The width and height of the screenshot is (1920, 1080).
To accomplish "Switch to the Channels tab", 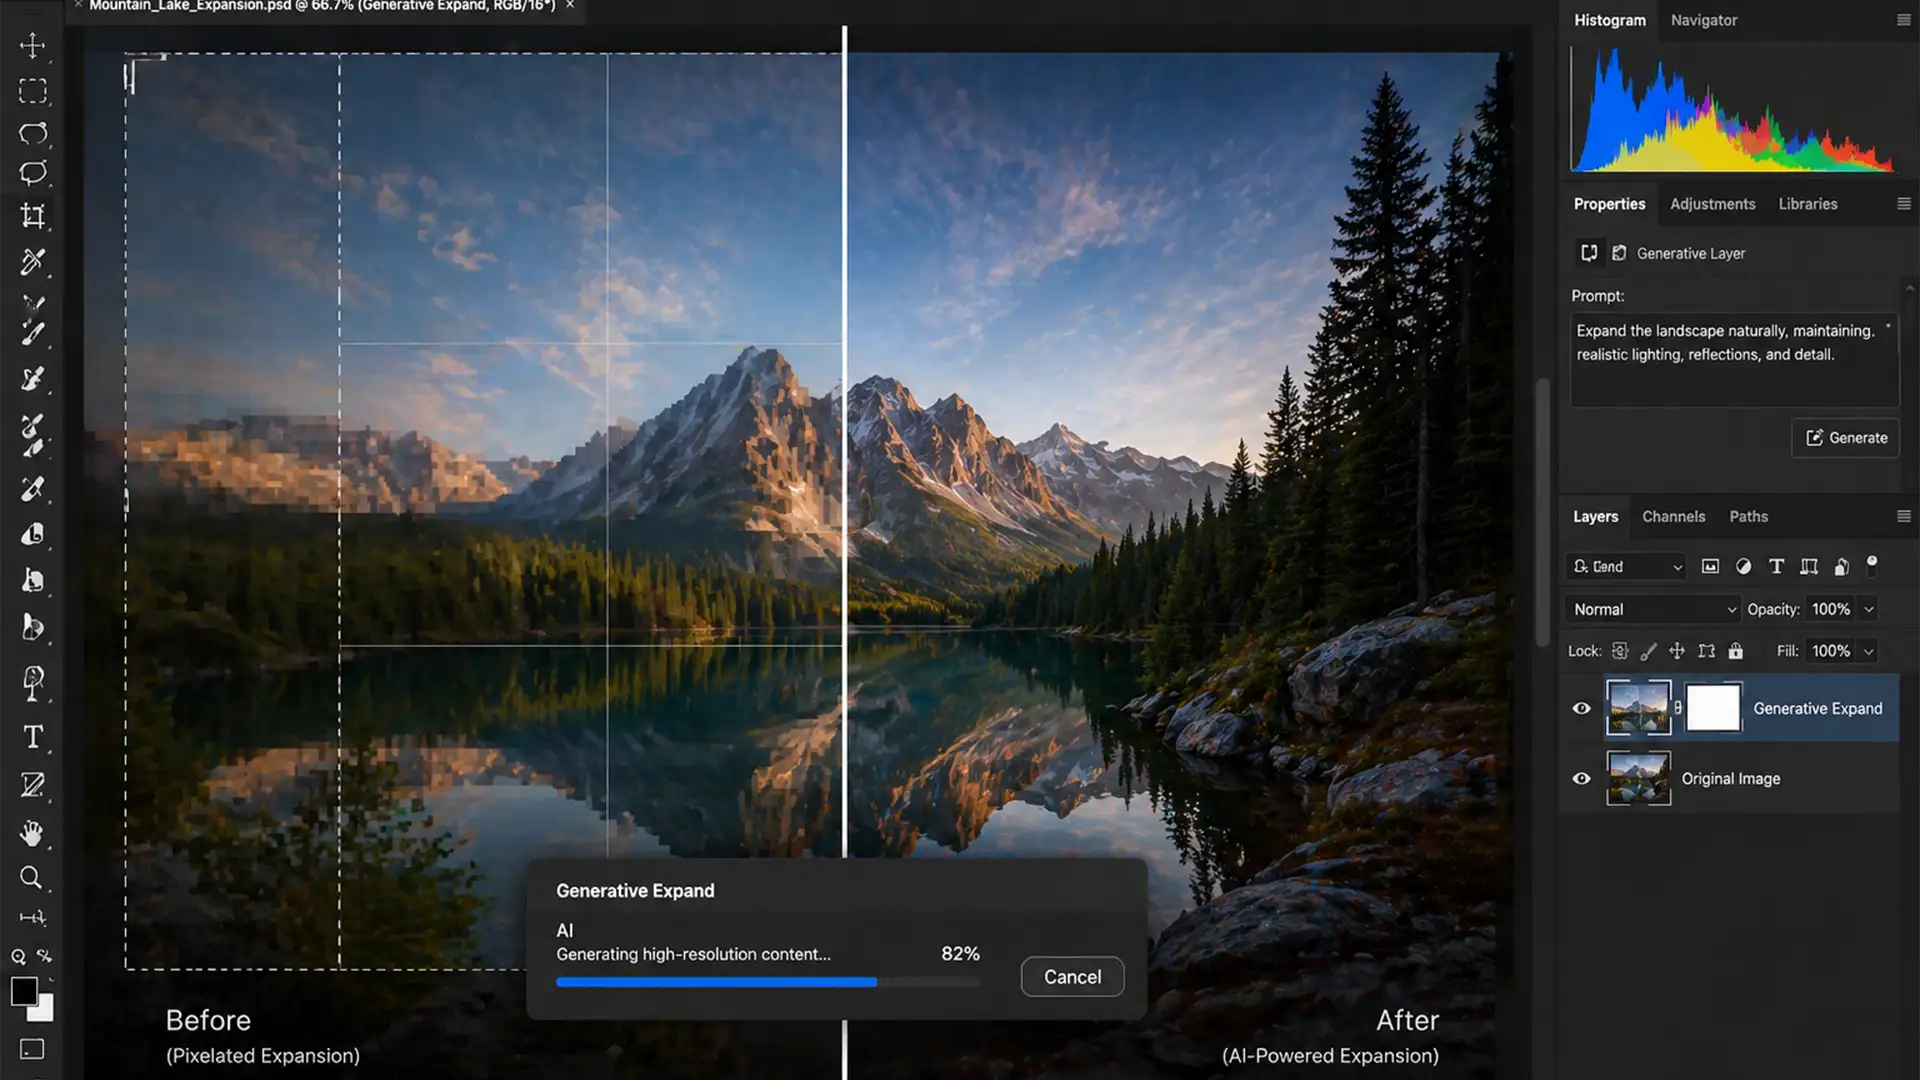I will (x=1674, y=516).
